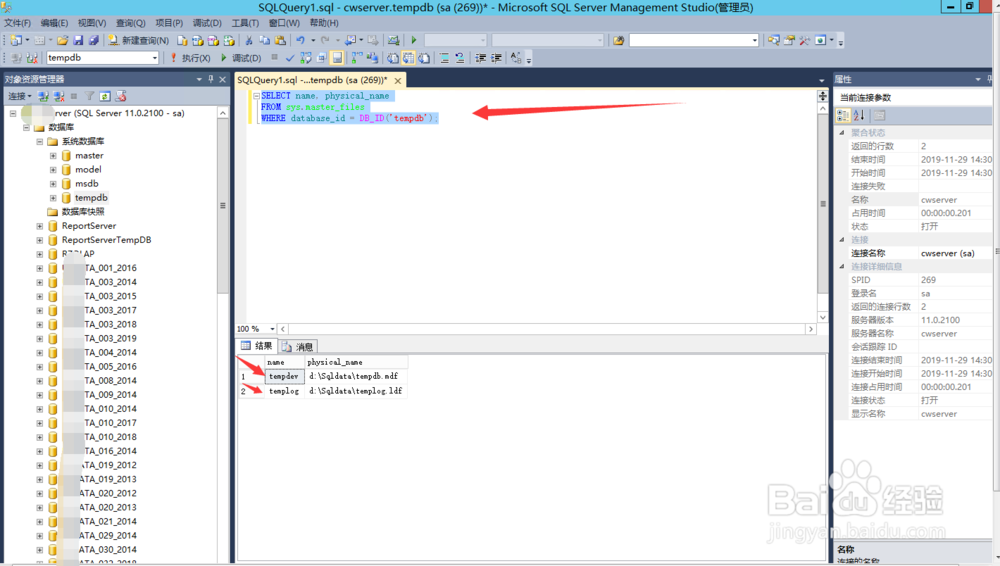
Task: Open the 工具(T) menu
Action: click(x=245, y=23)
